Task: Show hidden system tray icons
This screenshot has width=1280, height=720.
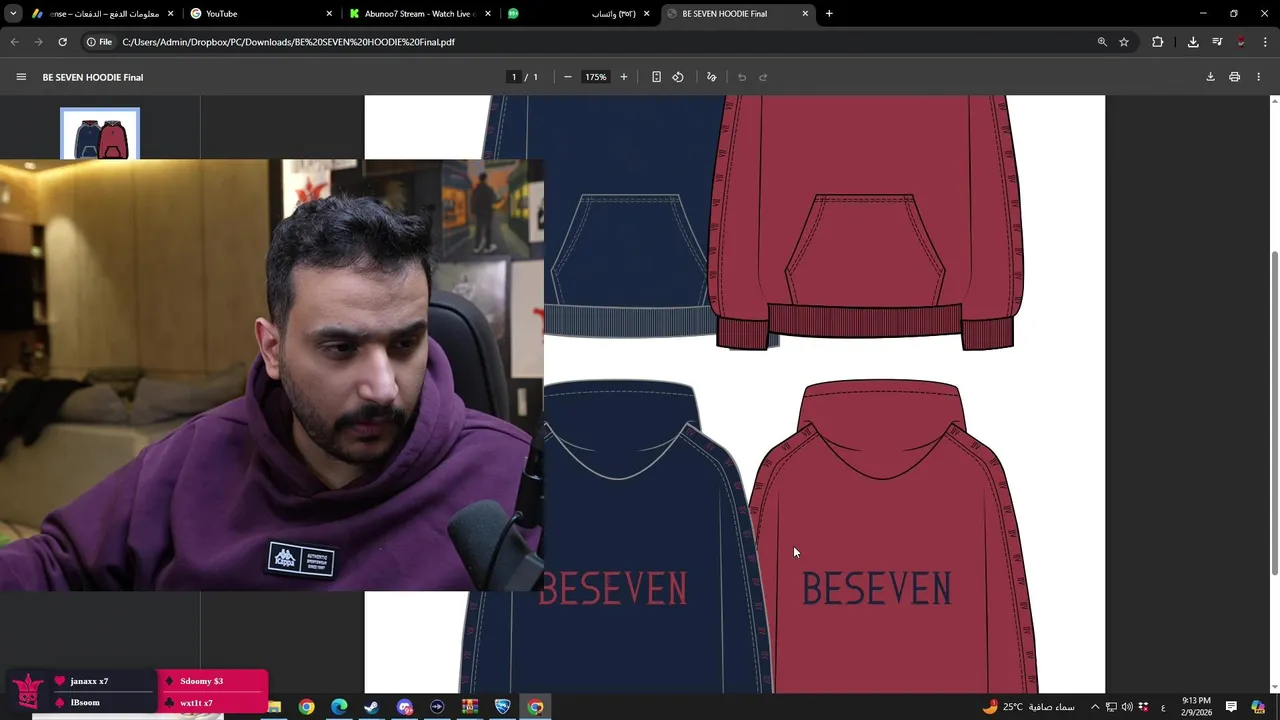Action: tap(1095, 707)
